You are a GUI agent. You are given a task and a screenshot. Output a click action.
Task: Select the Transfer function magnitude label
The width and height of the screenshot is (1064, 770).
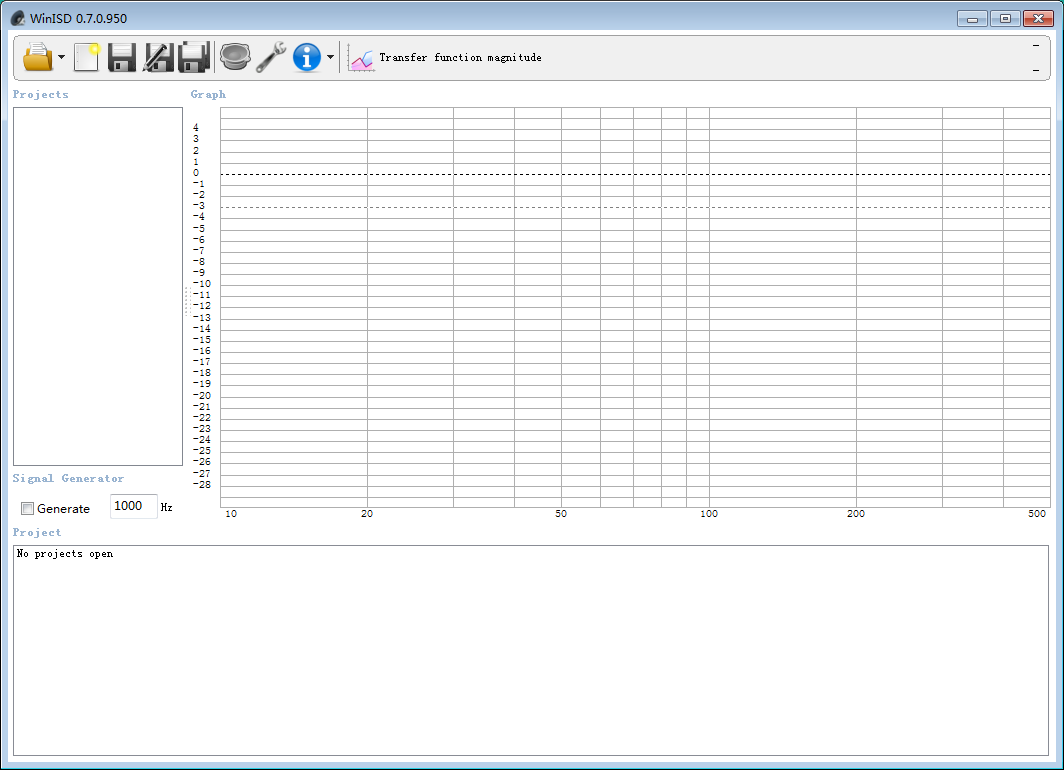point(460,58)
